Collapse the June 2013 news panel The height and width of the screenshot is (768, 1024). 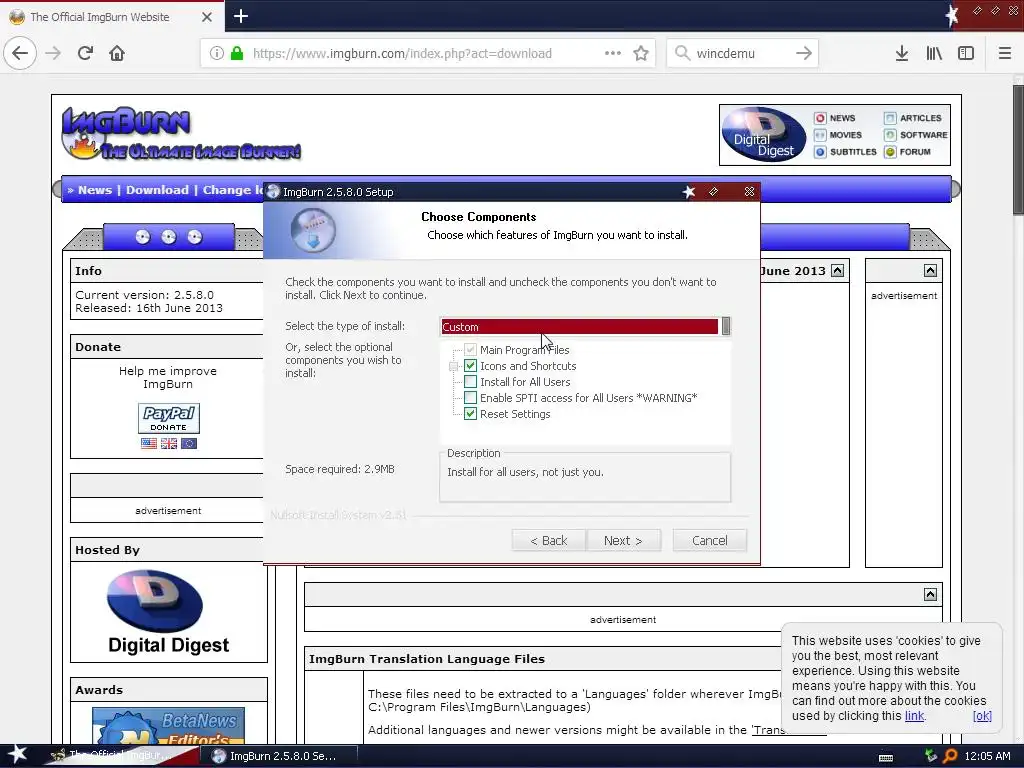point(837,270)
